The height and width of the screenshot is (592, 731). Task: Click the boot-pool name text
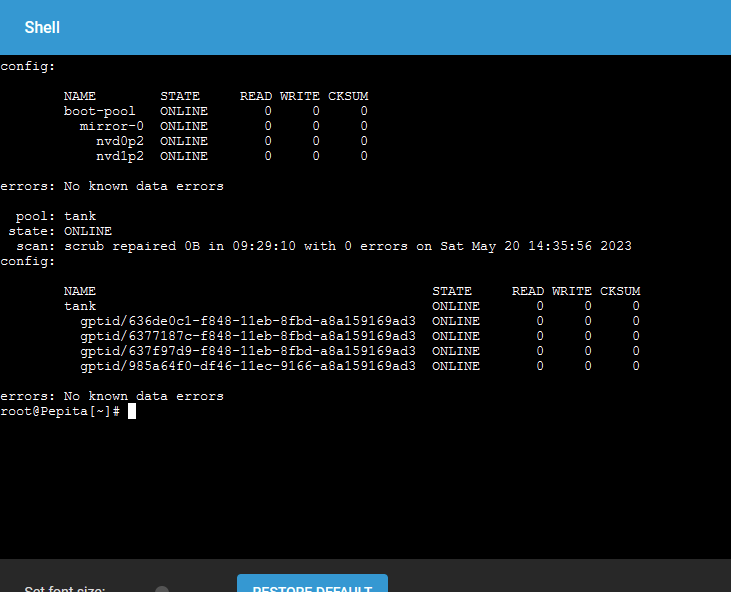point(99,111)
